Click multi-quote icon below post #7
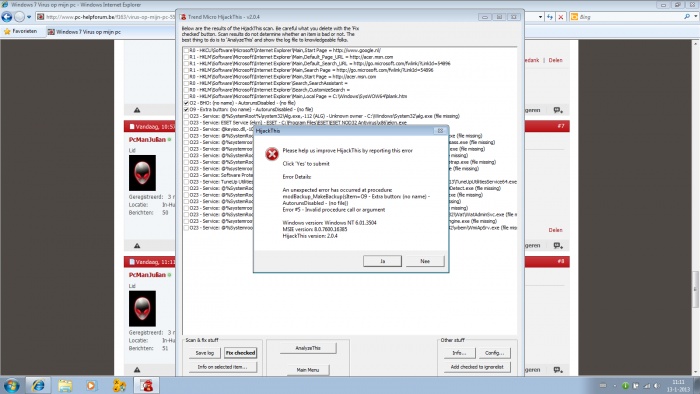The image size is (700, 394). 558,245
